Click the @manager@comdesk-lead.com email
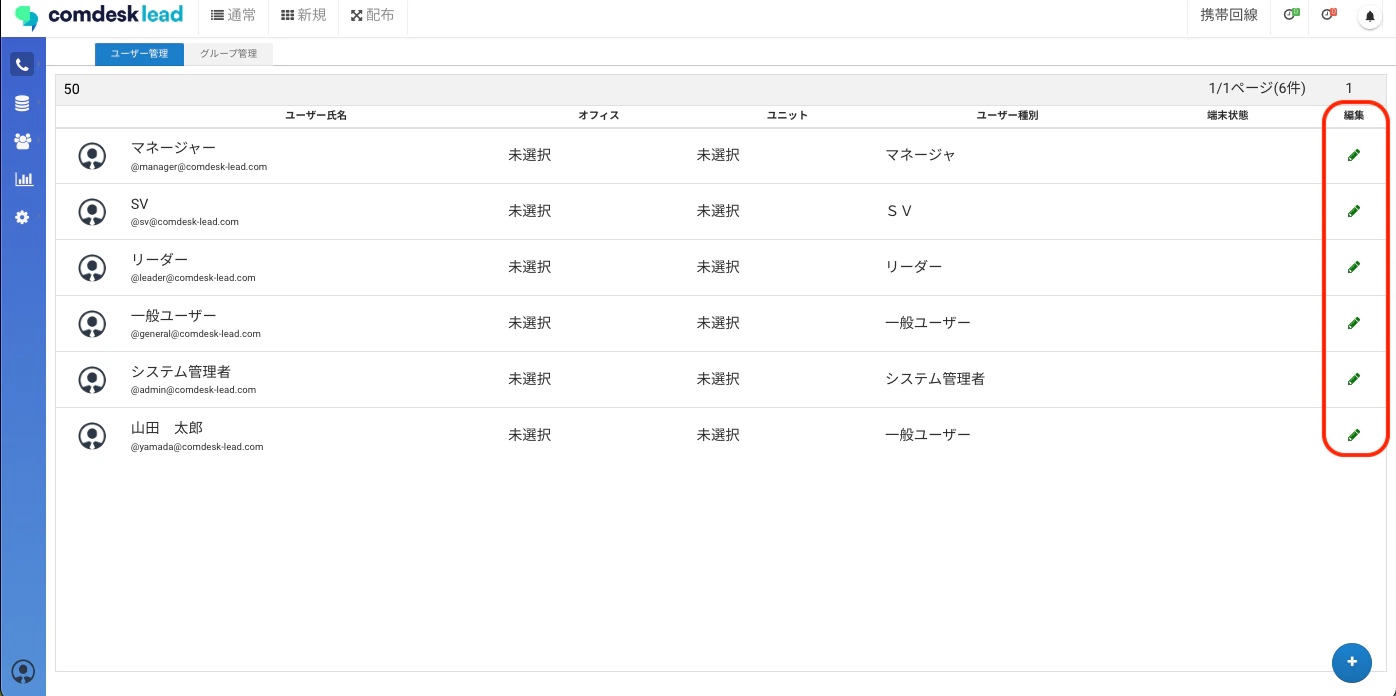Viewport: 1396px width, 696px height. point(199,167)
